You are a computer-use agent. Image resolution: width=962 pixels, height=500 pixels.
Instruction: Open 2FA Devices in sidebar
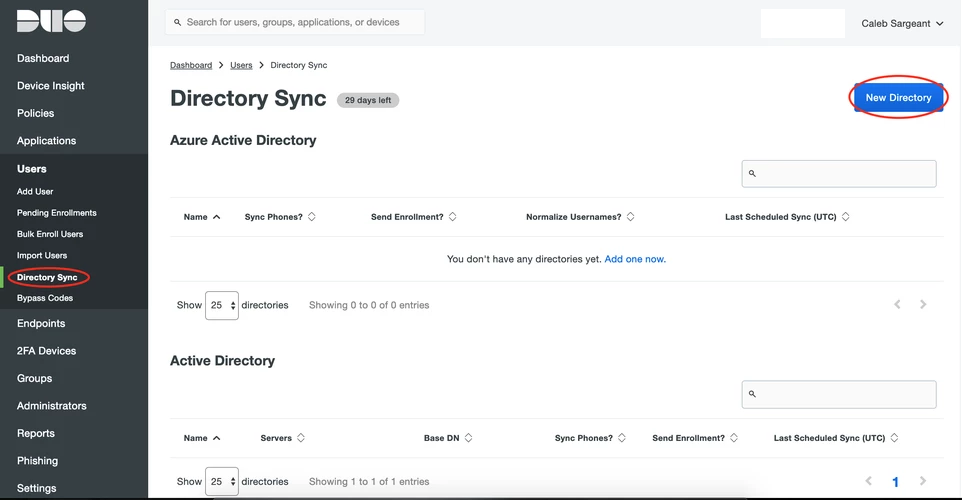pos(47,351)
